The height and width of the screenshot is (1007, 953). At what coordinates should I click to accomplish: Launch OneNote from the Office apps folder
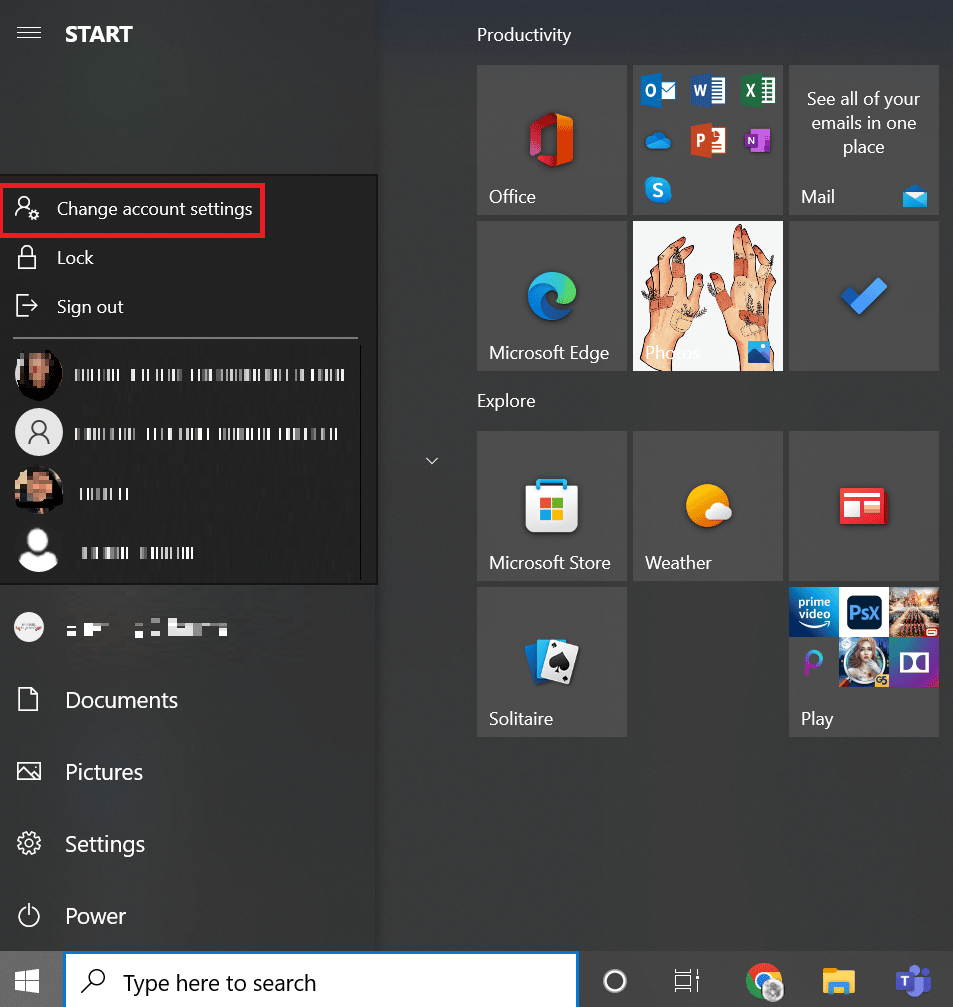pos(758,141)
